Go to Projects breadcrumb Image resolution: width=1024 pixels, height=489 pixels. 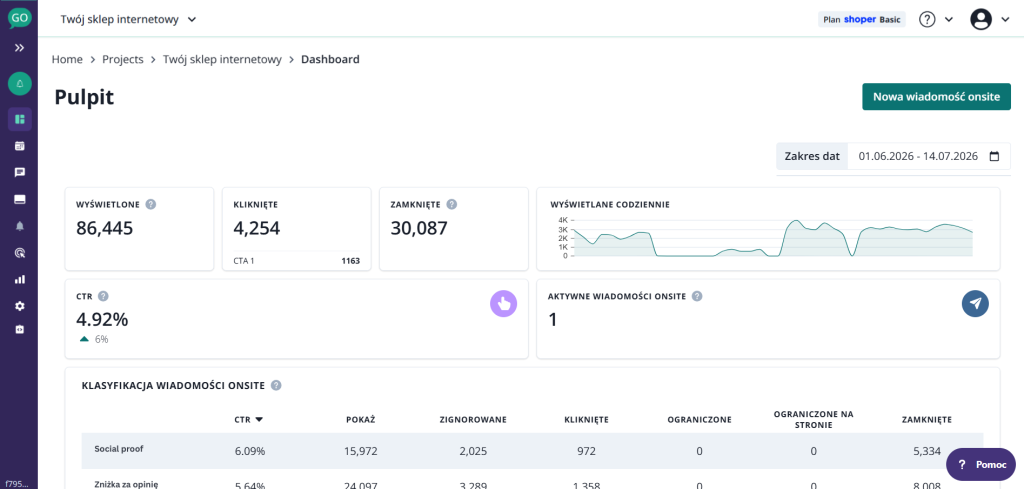click(123, 59)
